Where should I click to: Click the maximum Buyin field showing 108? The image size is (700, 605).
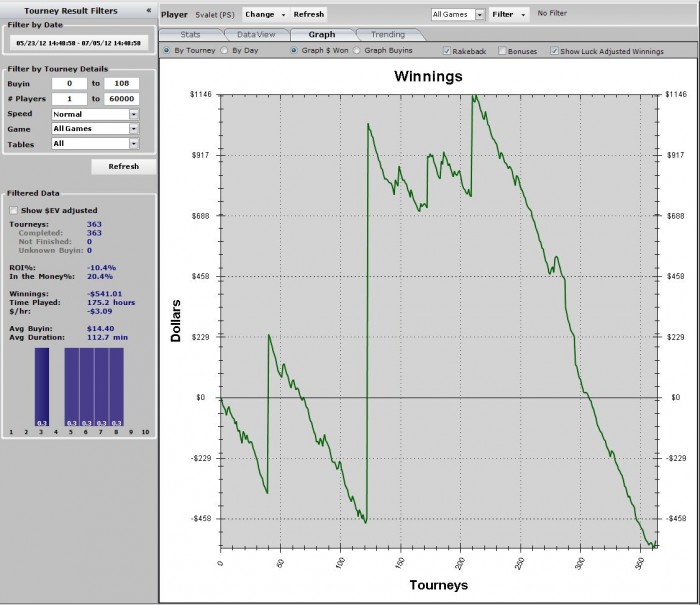[121, 83]
